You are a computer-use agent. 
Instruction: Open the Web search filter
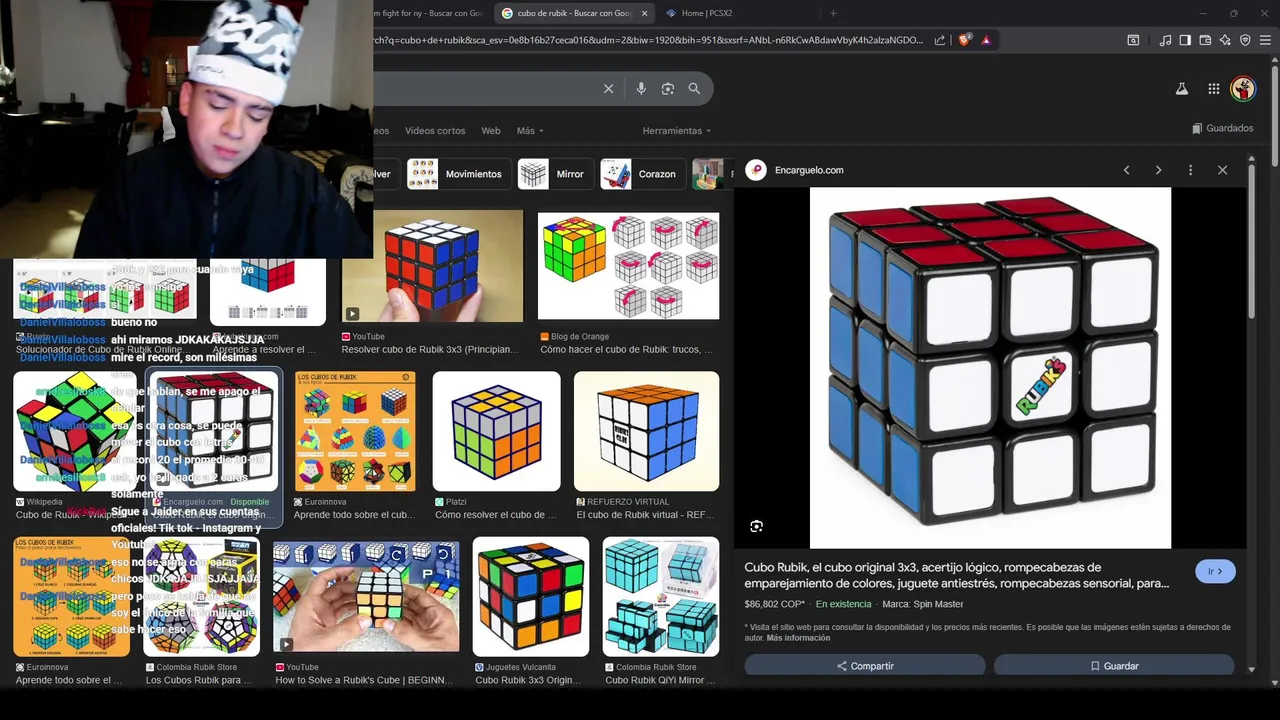click(491, 131)
